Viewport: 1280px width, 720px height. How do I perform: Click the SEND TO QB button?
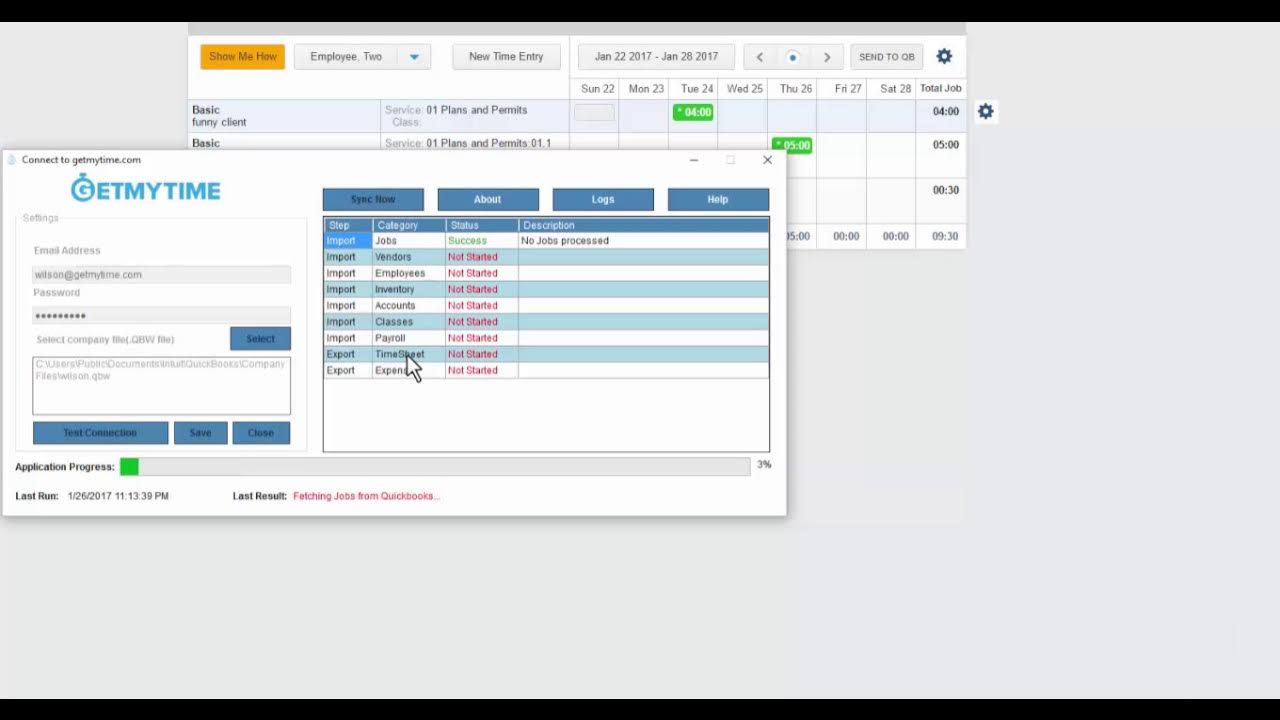[887, 57]
